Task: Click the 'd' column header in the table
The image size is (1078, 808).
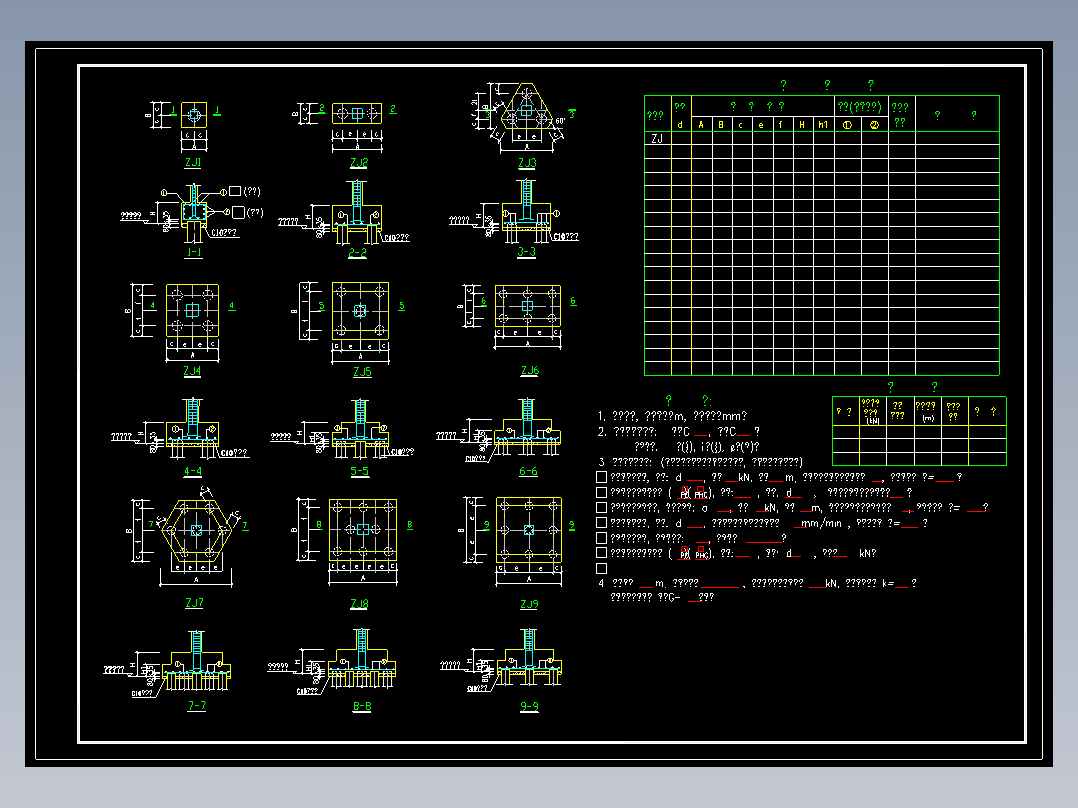Action: pos(681,124)
